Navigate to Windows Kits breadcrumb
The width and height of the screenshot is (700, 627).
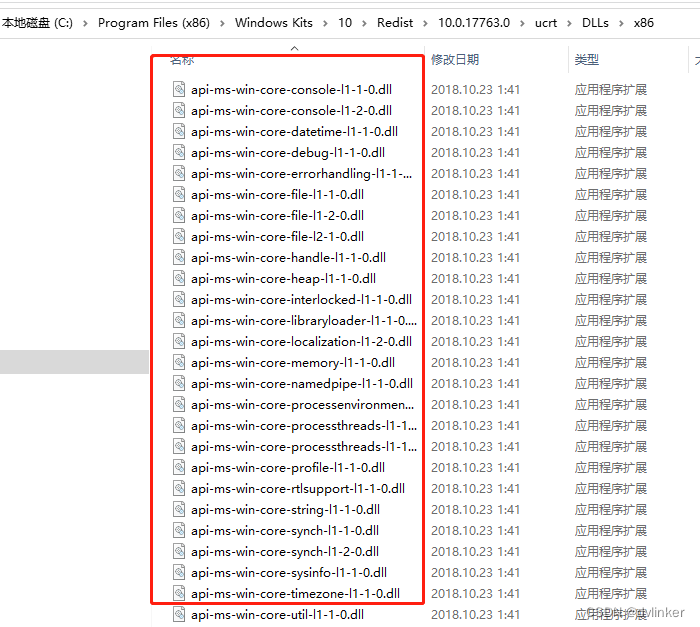(274, 23)
